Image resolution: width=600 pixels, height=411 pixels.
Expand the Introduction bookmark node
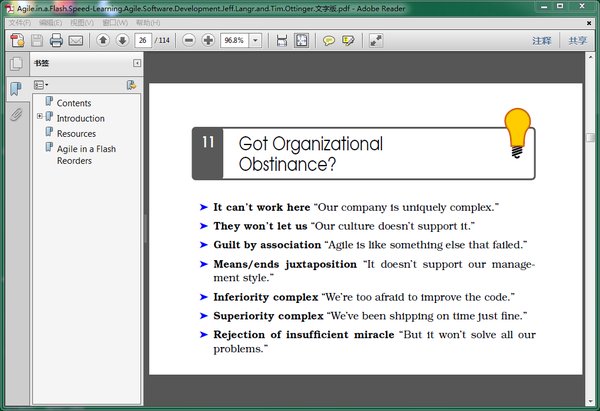(39, 117)
